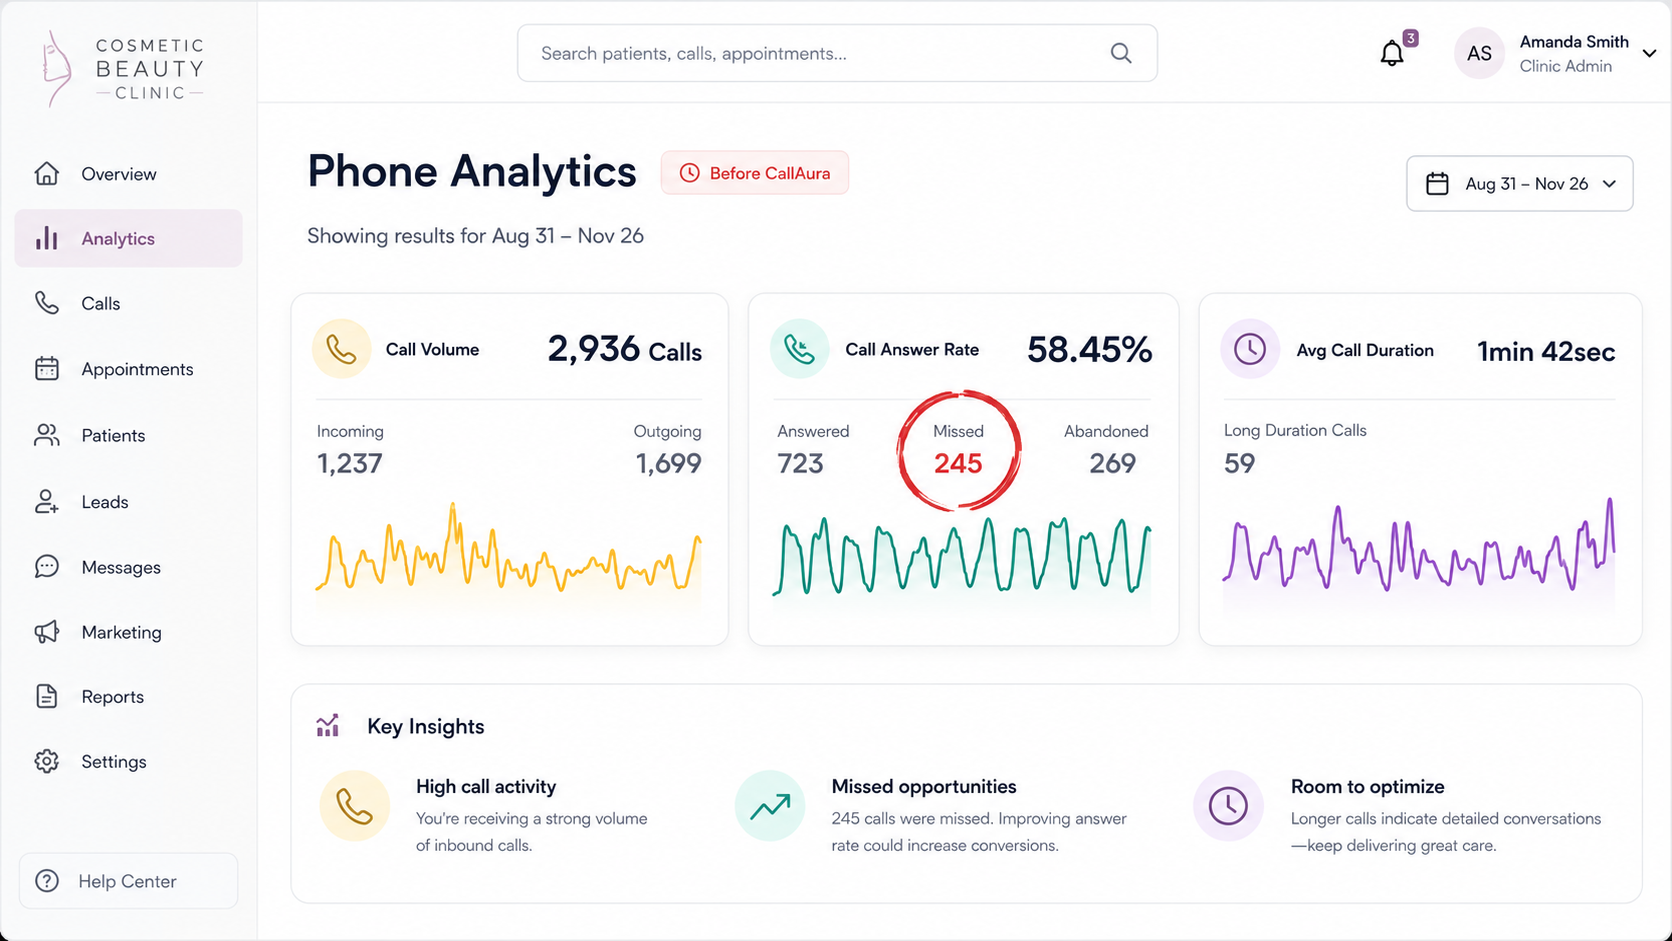This screenshot has height=941, width=1672.
Task: Click the search magnifier icon
Action: tap(1121, 53)
